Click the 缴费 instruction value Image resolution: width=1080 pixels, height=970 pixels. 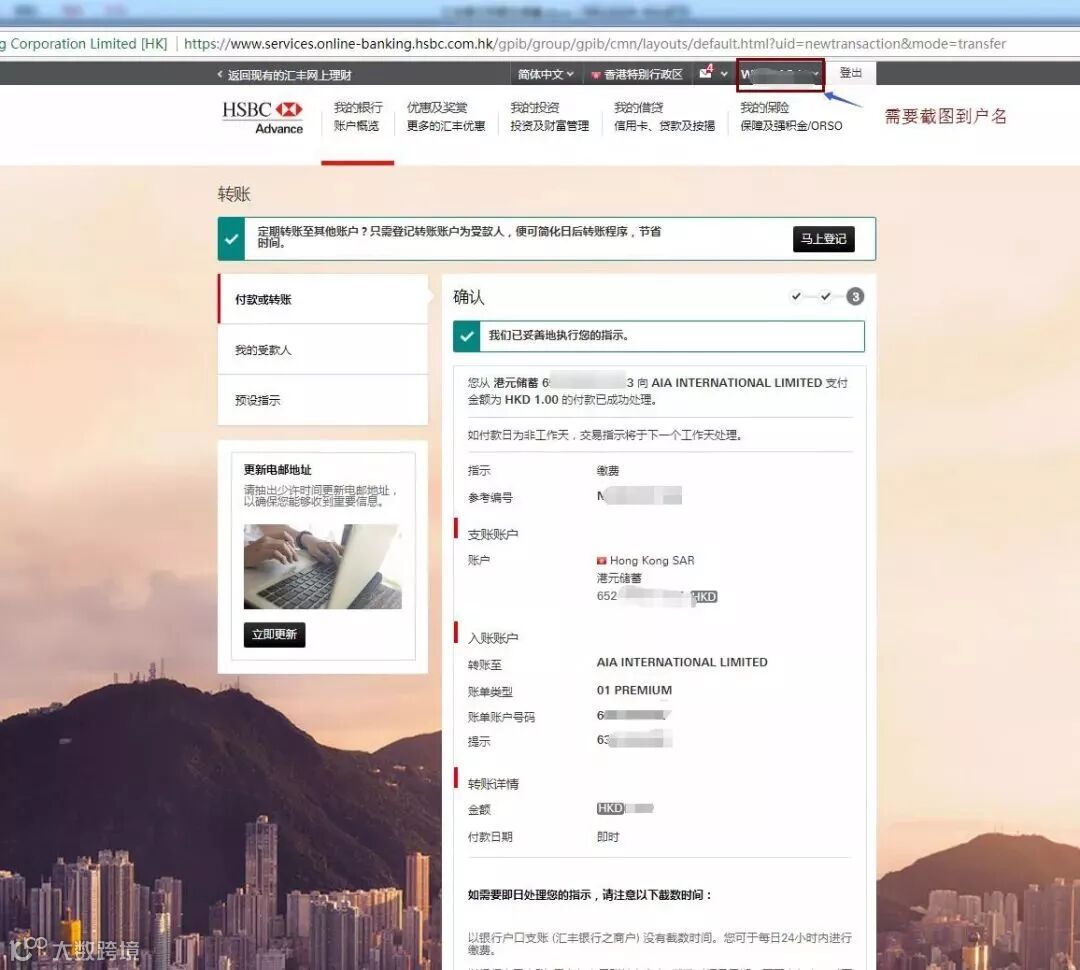click(x=608, y=471)
